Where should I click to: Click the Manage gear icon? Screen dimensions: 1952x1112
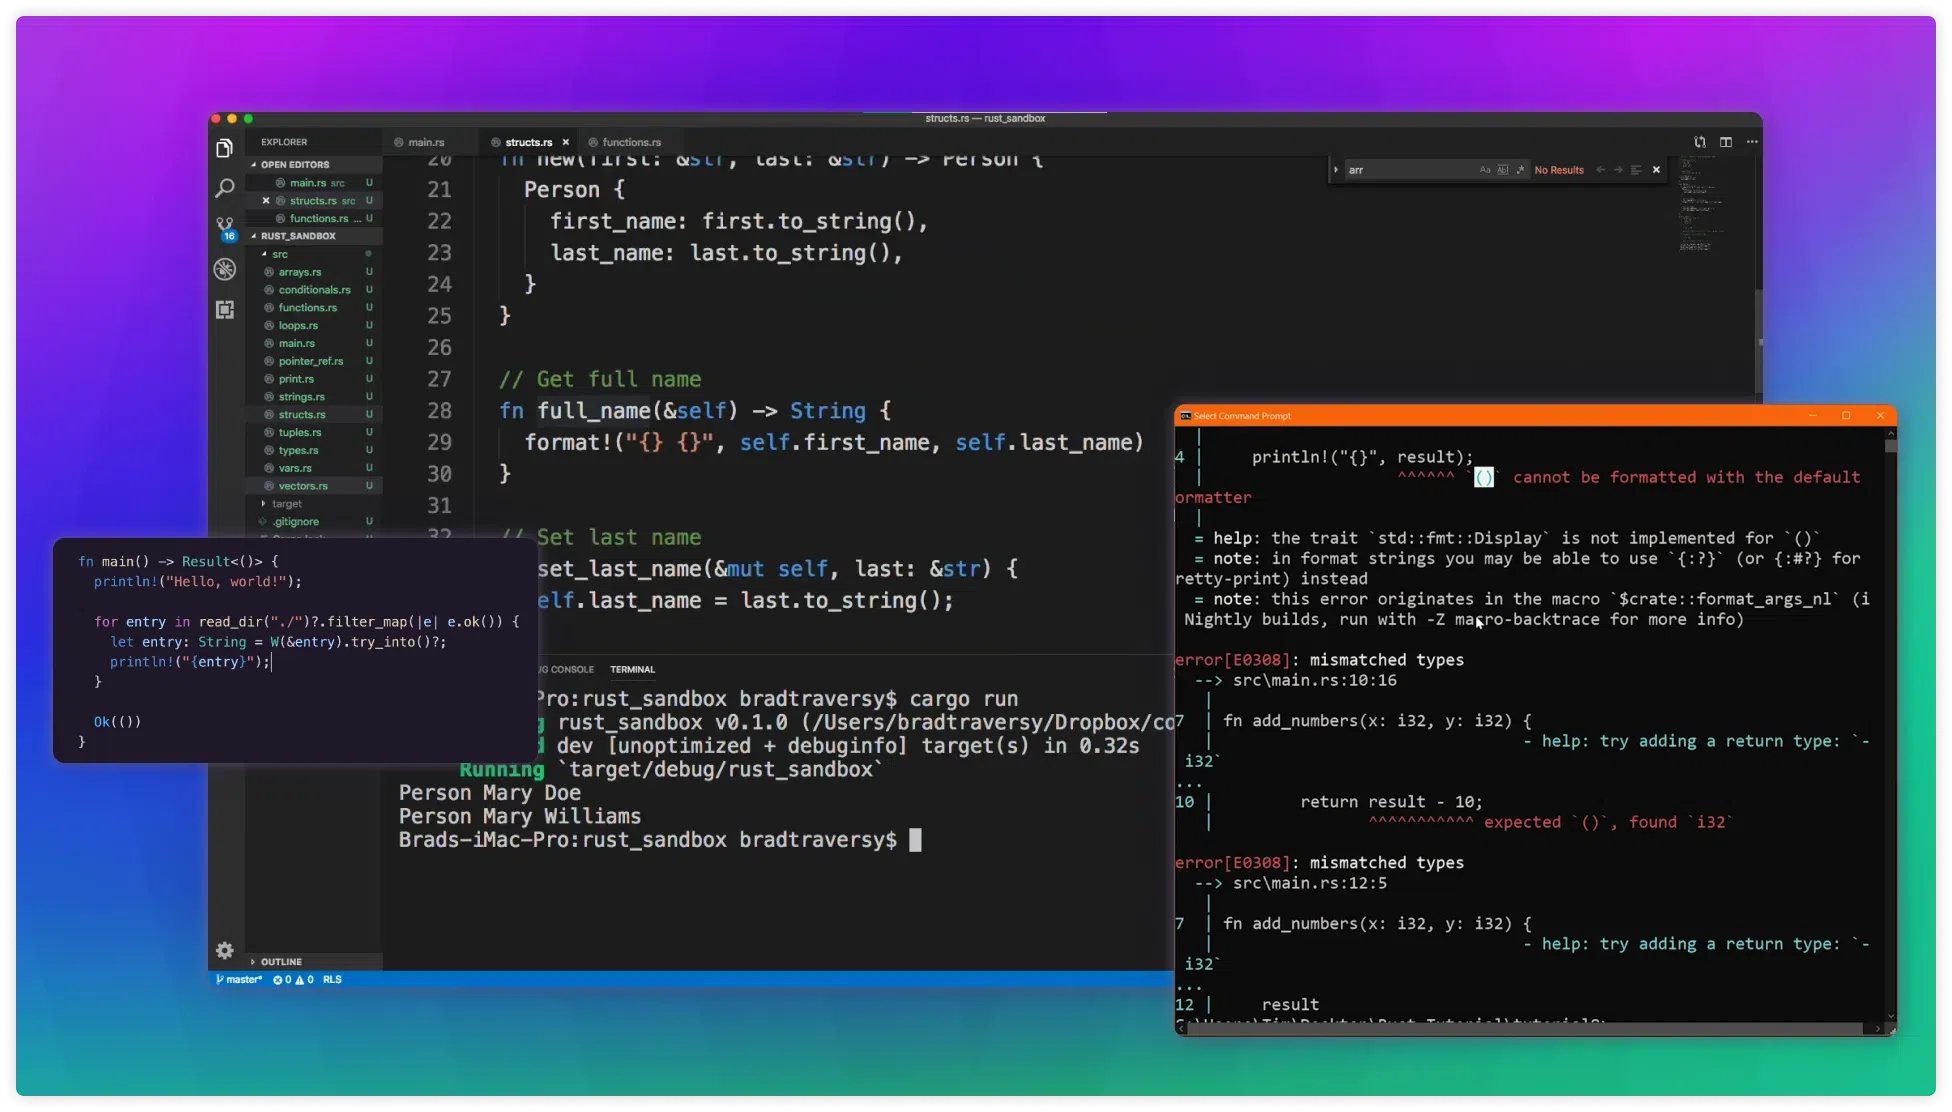pyautogui.click(x=224, y=950)
